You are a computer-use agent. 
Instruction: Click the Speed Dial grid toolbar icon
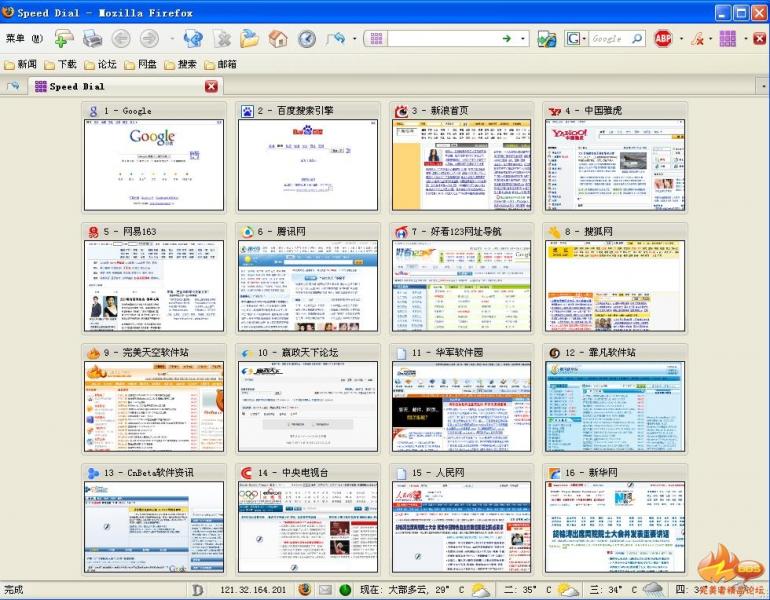[727, 38]
